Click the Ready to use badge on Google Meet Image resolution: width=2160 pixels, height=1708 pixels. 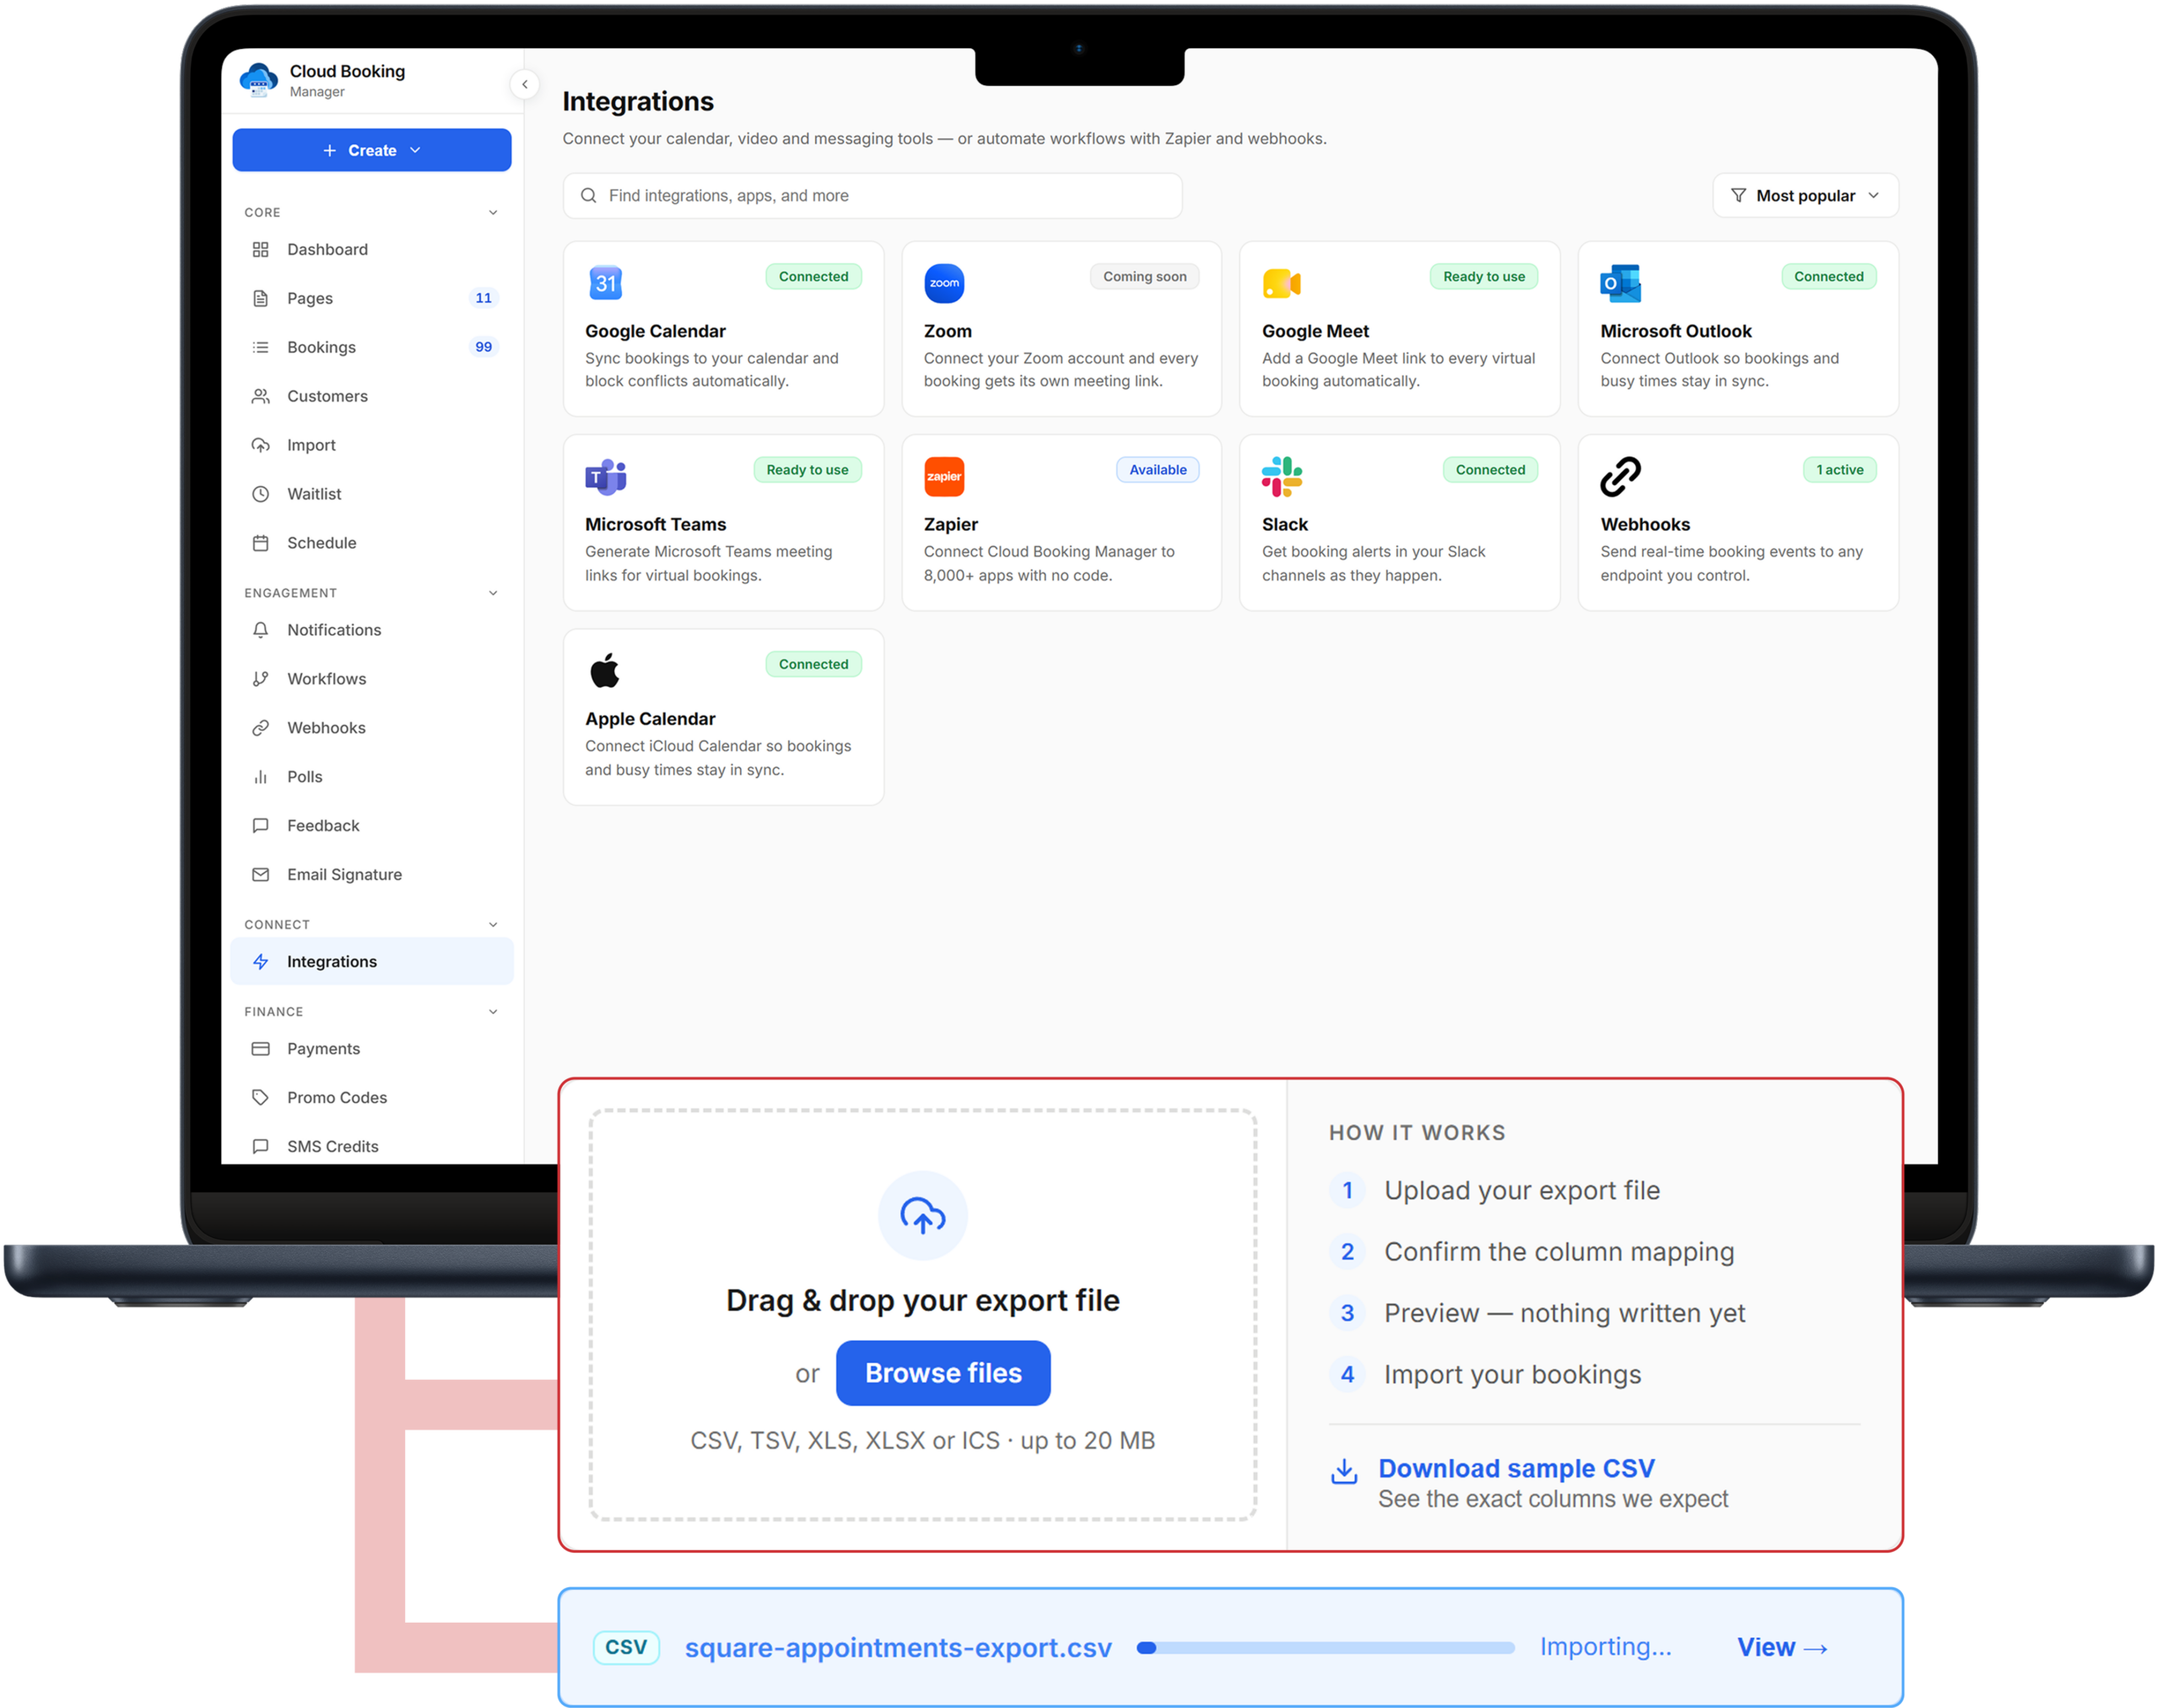1484,277
